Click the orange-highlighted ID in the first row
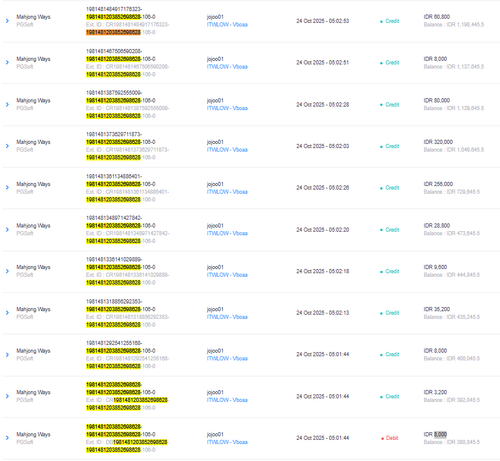Image resolution: width=500 pixels, height=461 pixels. click(x=113, y=32)
